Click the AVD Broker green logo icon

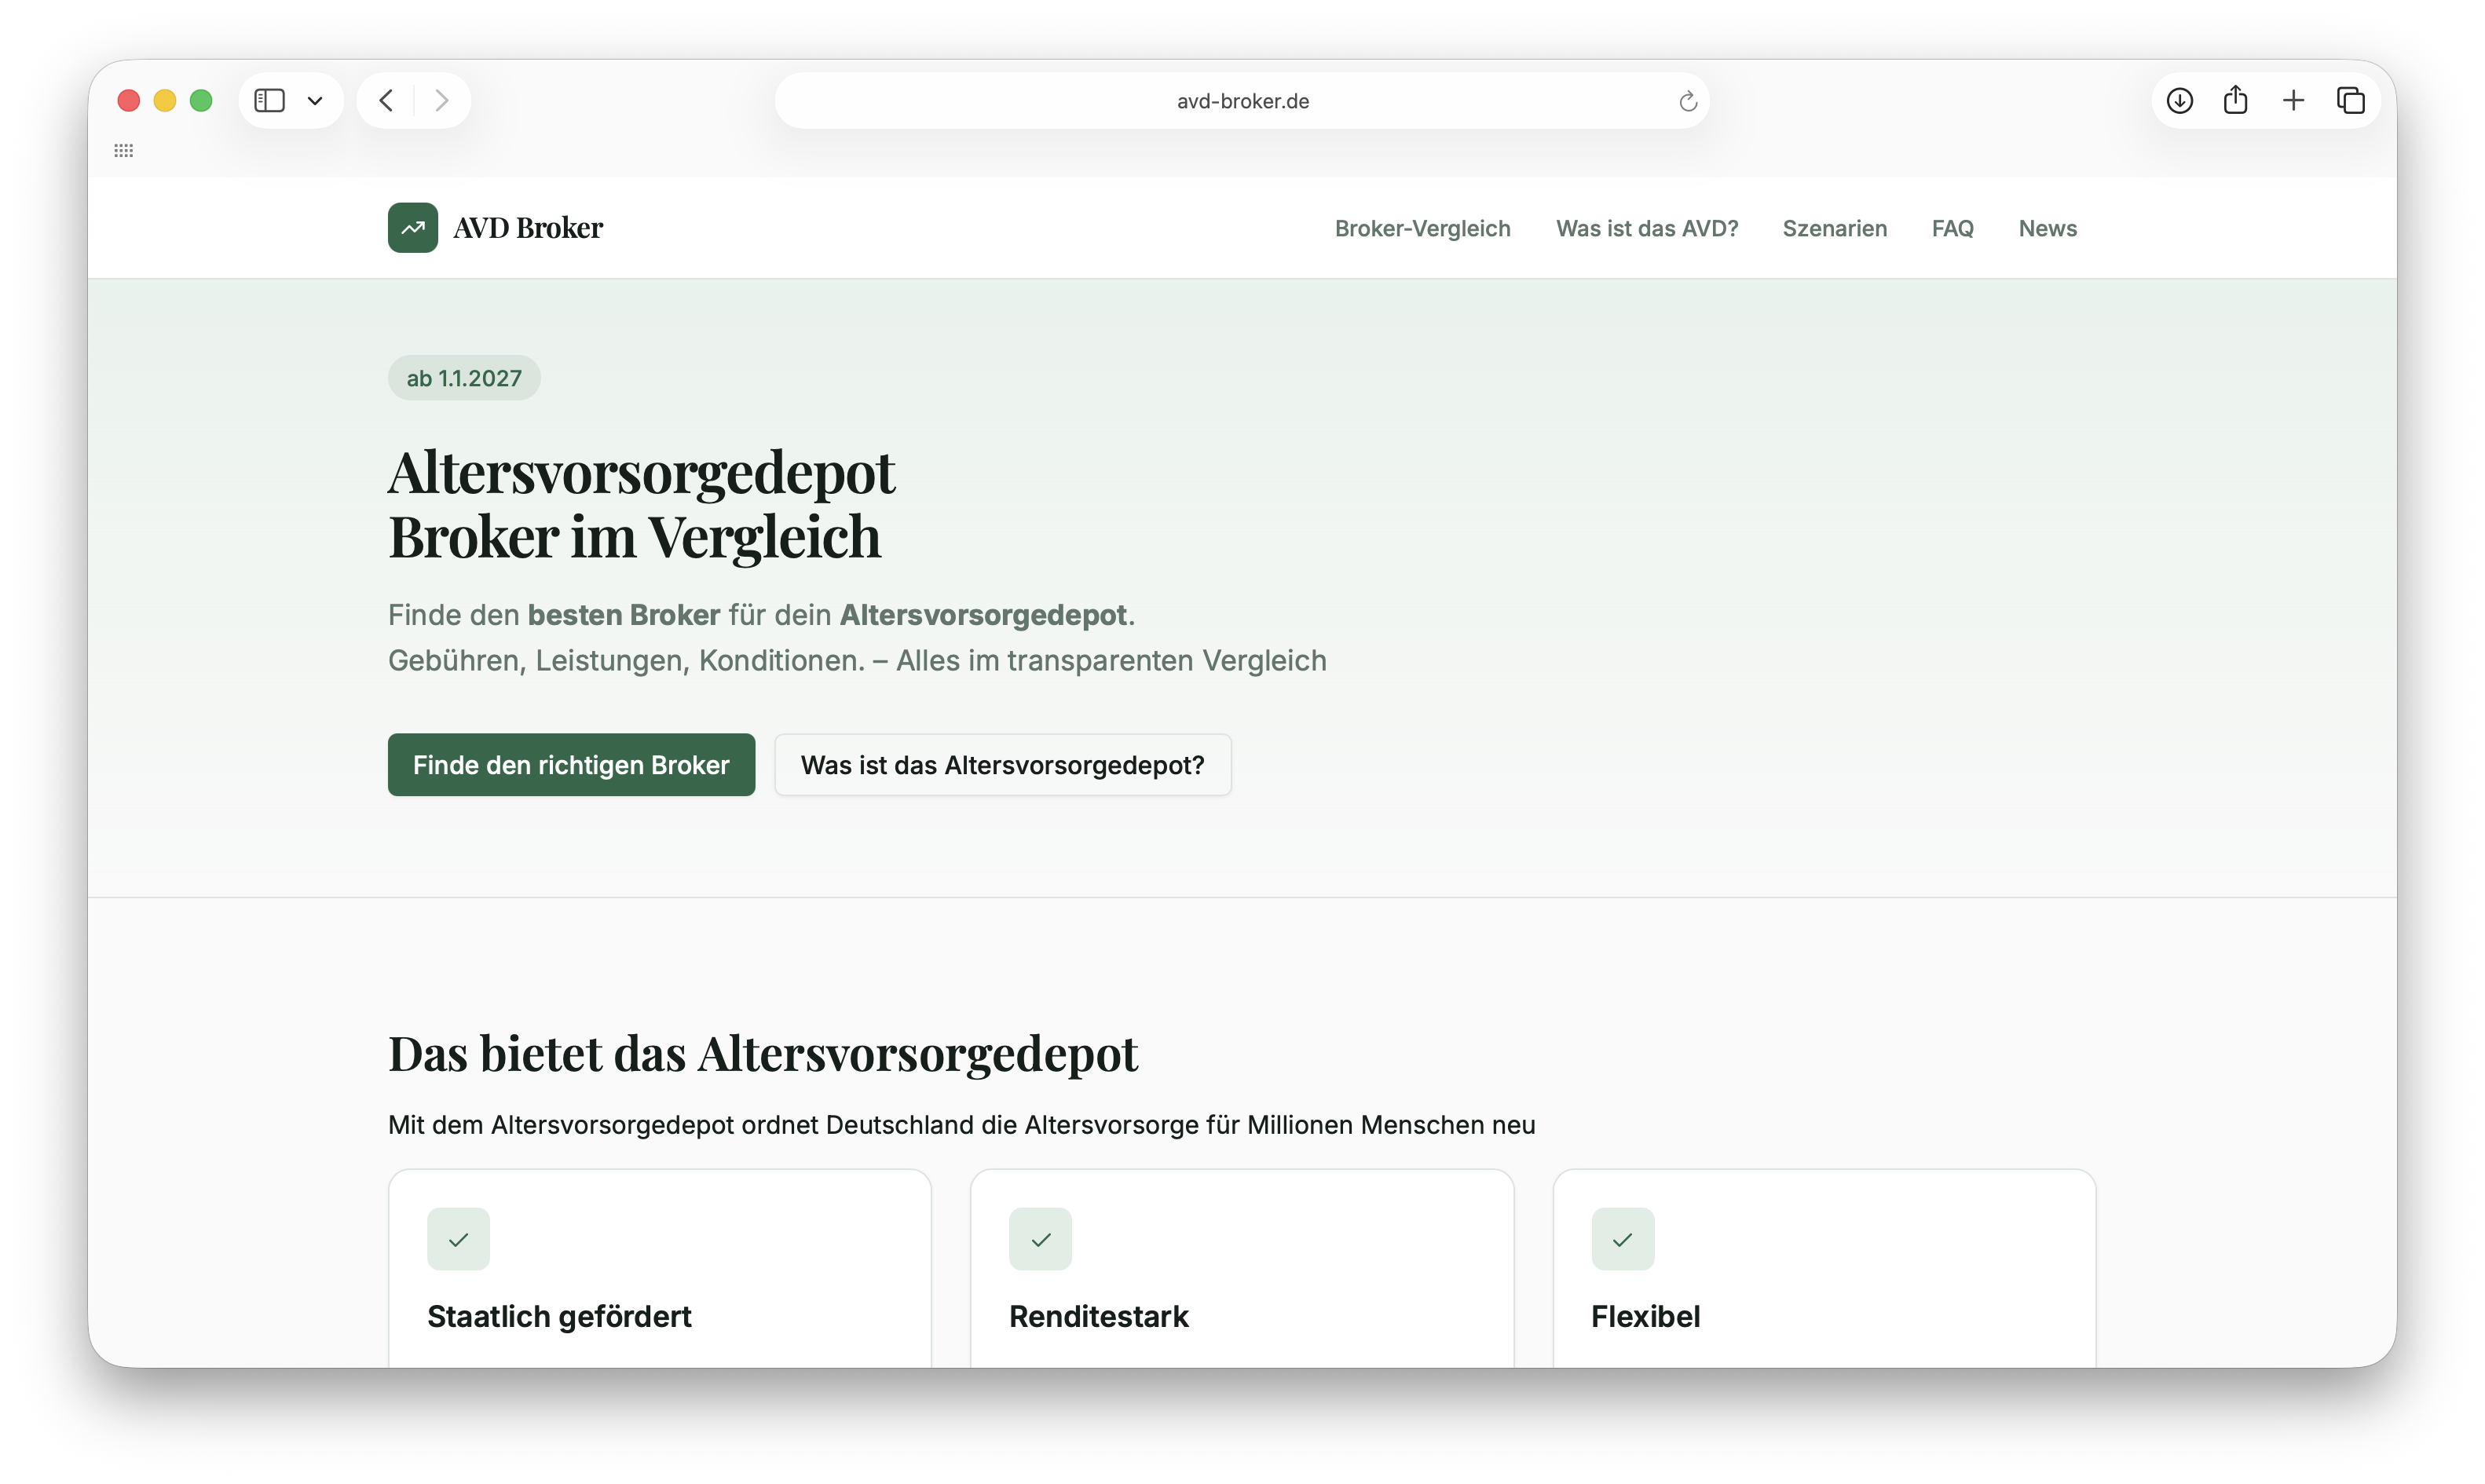click(413, 228)
